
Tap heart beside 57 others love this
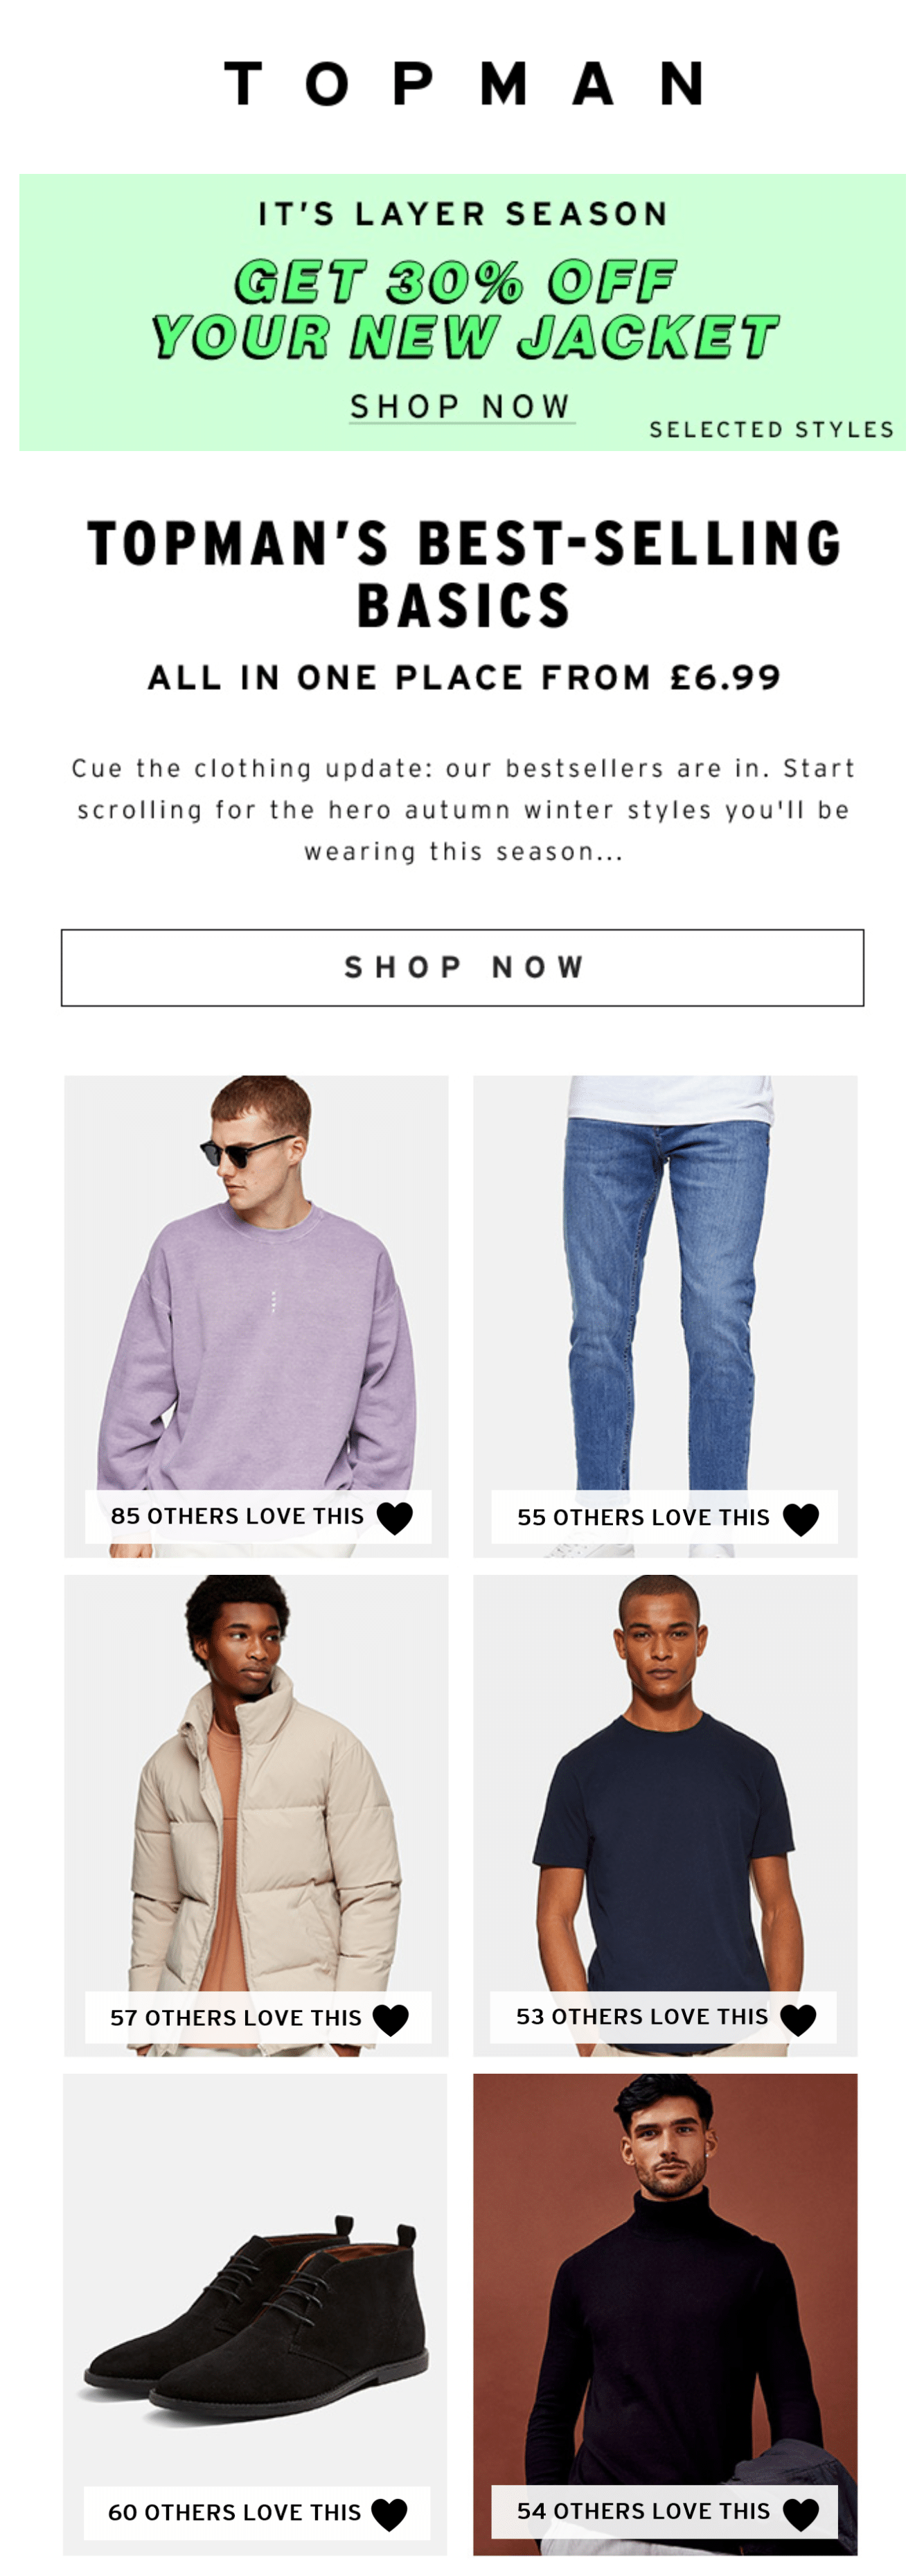point(391,2020)
